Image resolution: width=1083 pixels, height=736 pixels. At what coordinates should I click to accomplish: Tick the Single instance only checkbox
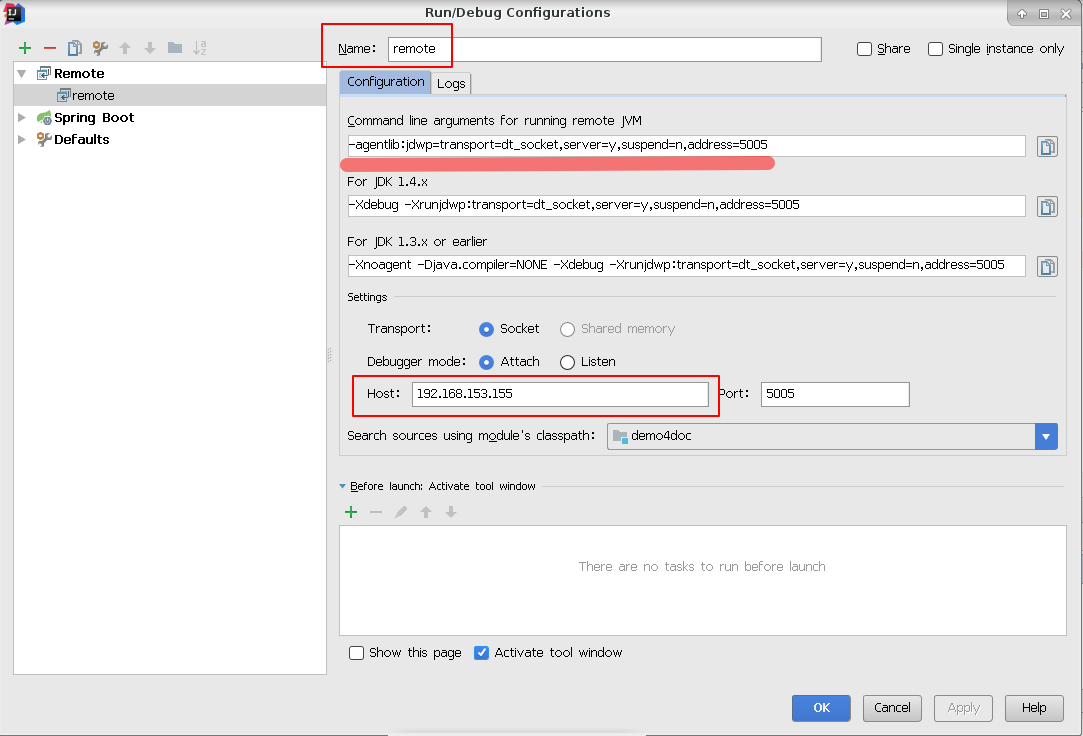pos(936,49)
